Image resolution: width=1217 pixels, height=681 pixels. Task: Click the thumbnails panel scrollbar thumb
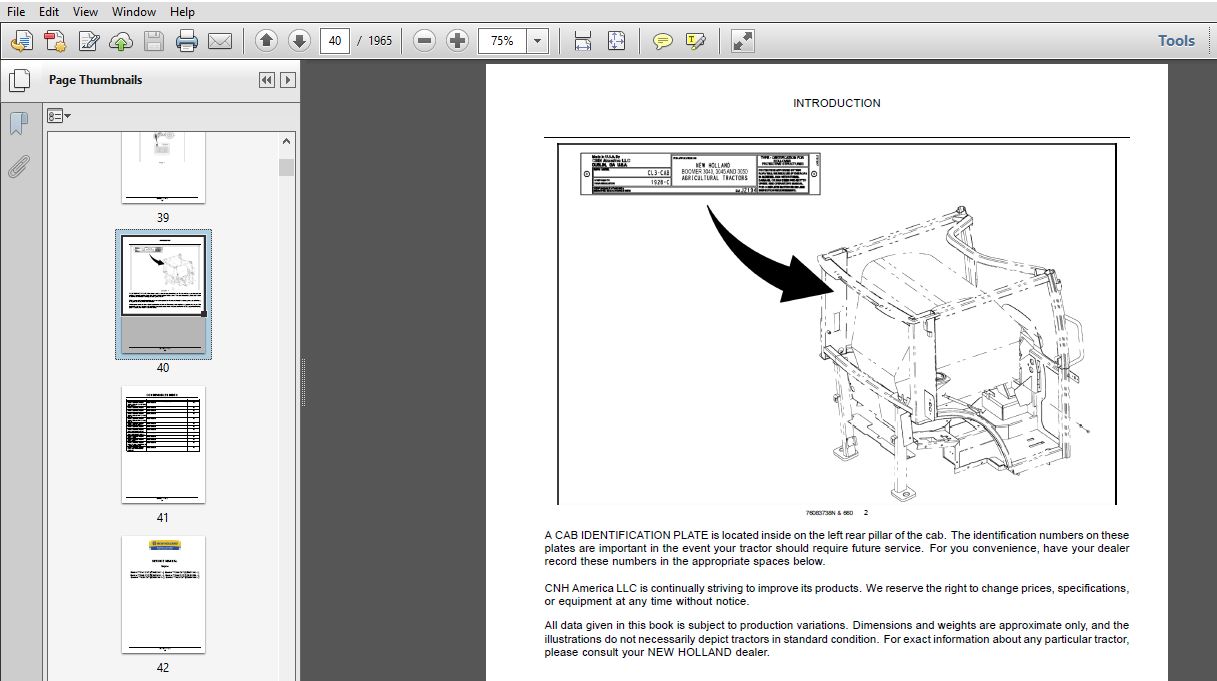[287, 167]
